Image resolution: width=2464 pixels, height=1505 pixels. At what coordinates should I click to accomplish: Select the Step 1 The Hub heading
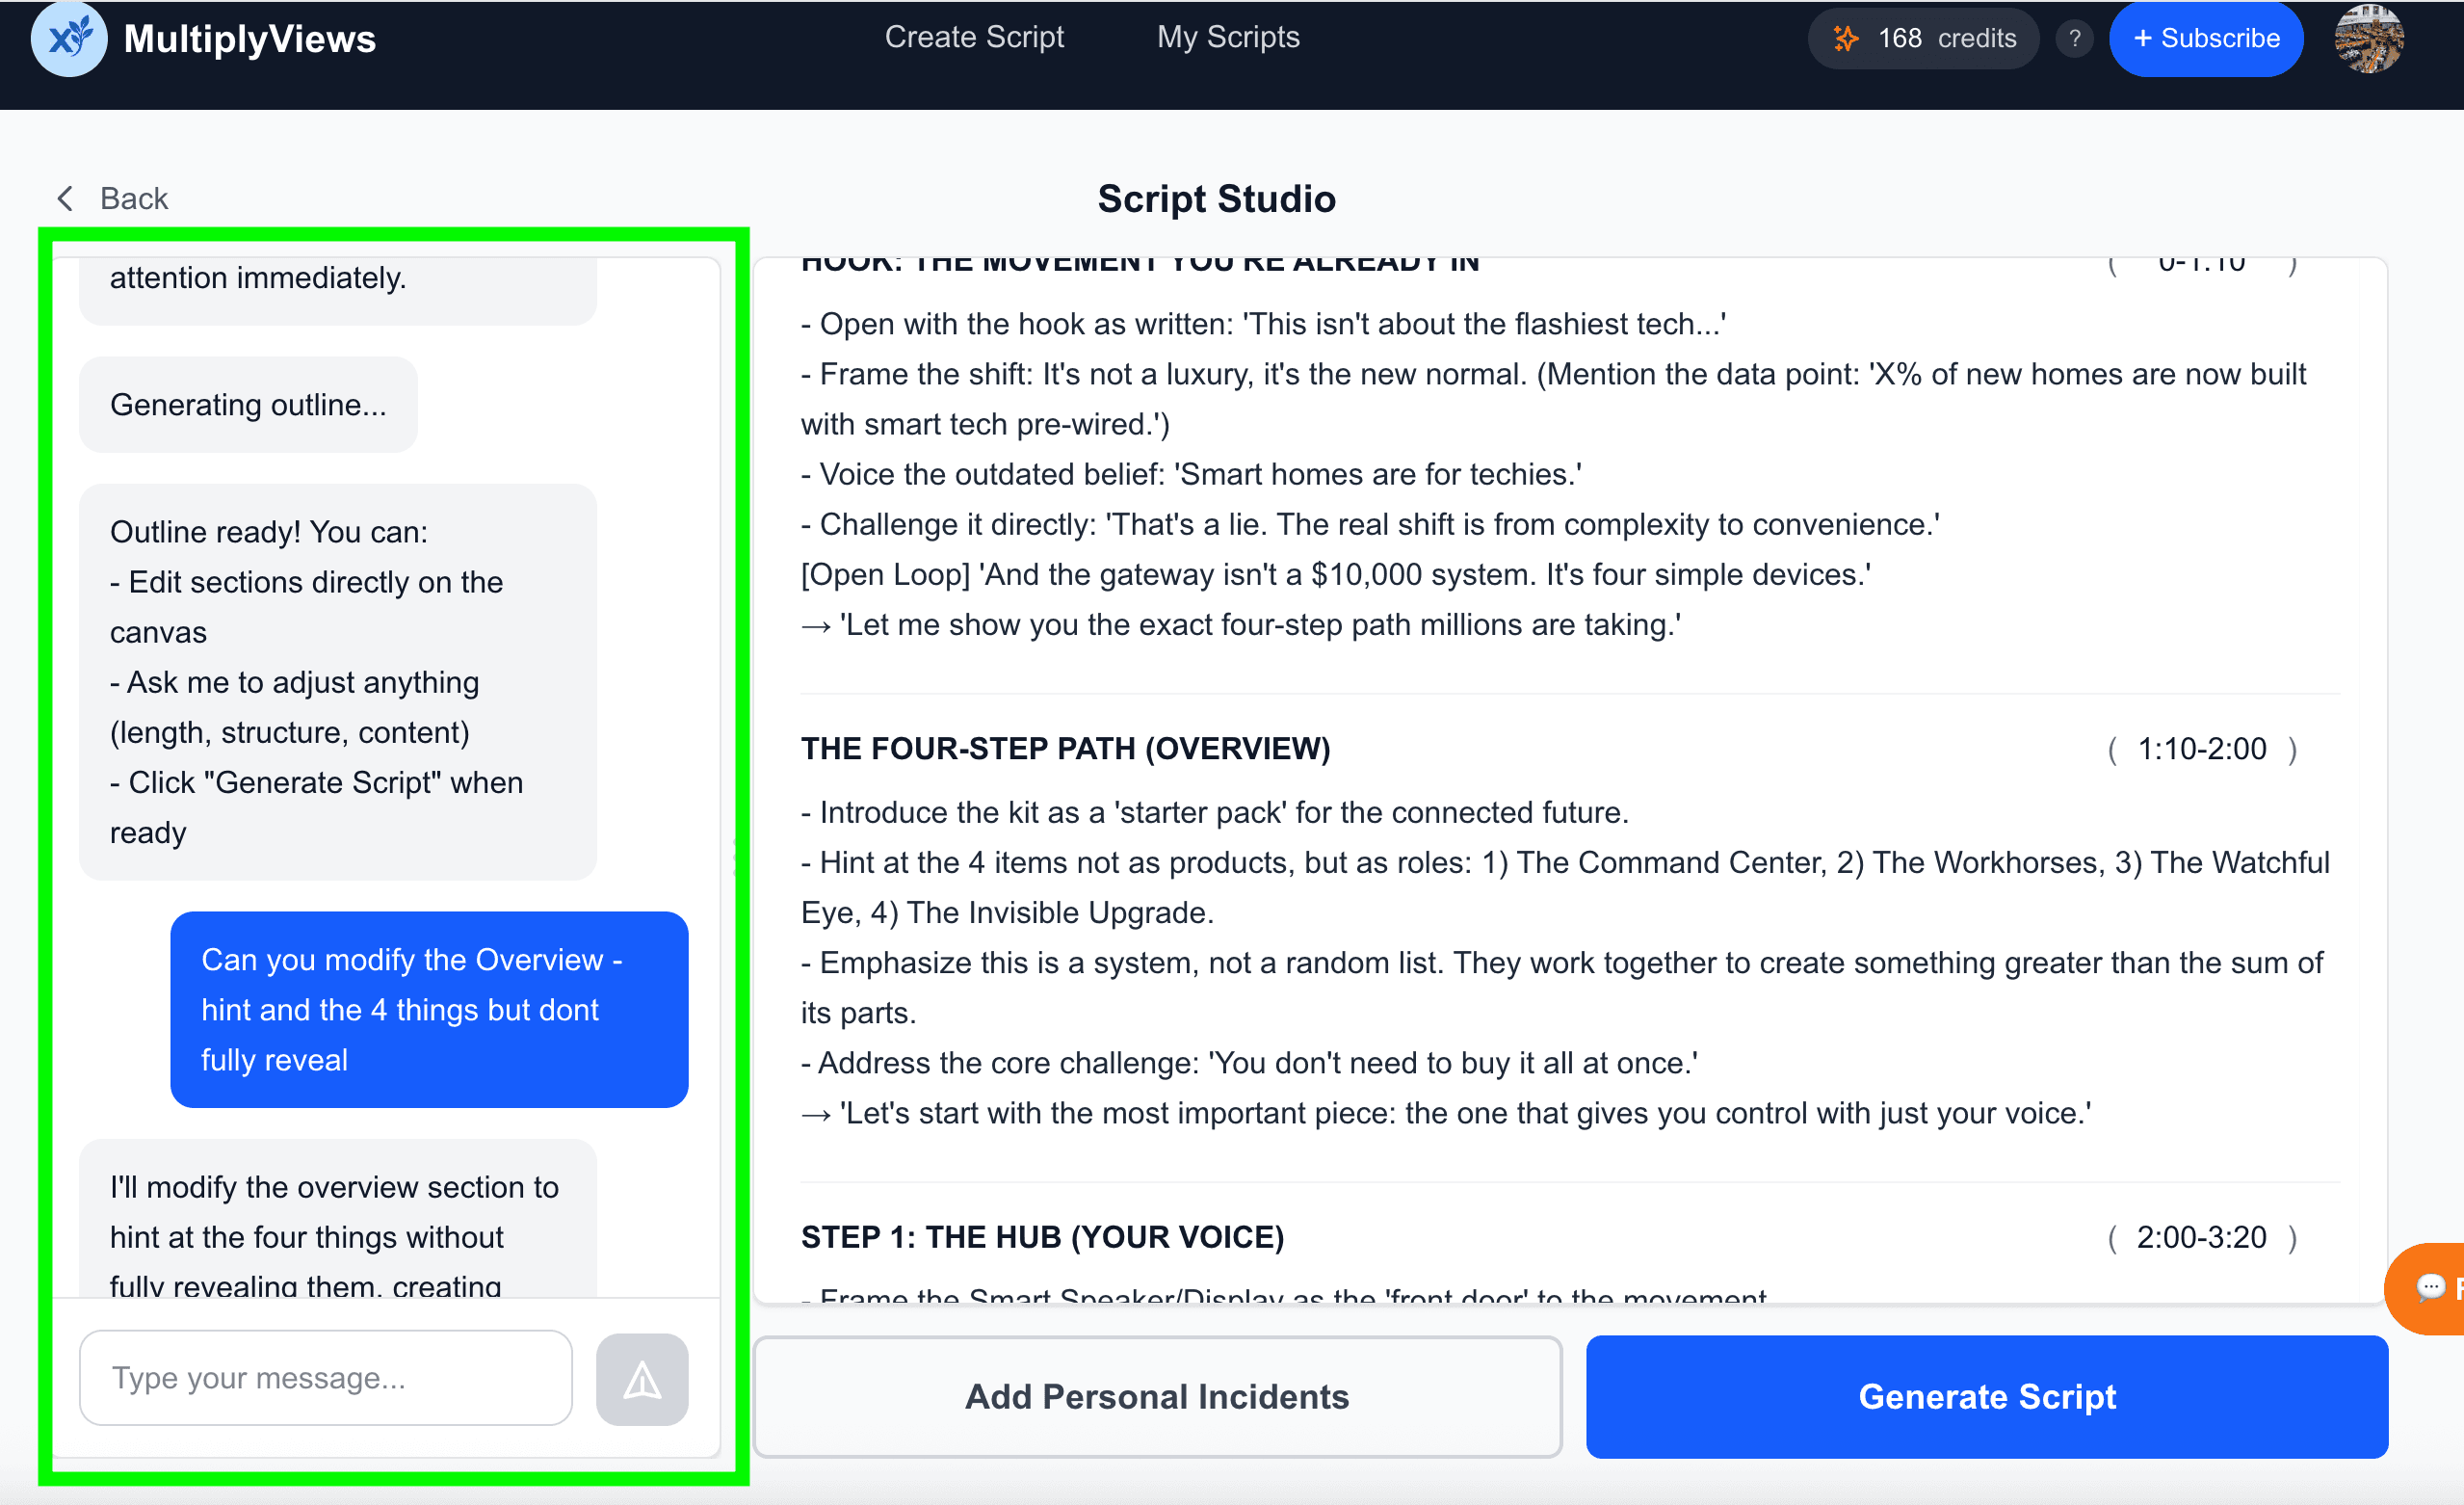[1042, 1237]
